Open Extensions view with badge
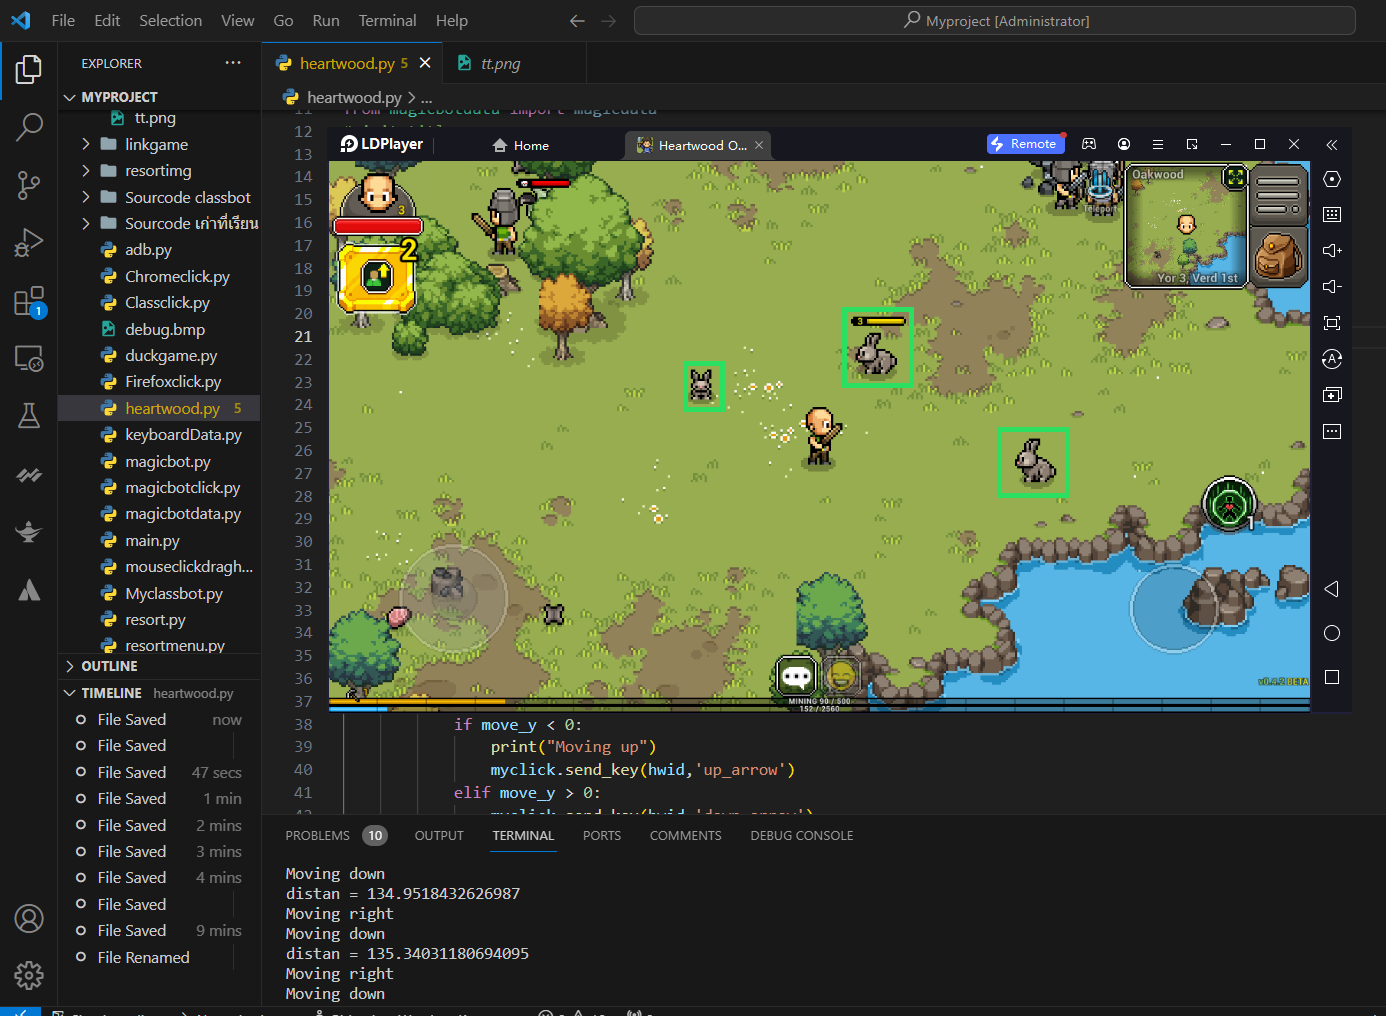The height and width of the screenshot is (1016, 1386). pos(29,301)
